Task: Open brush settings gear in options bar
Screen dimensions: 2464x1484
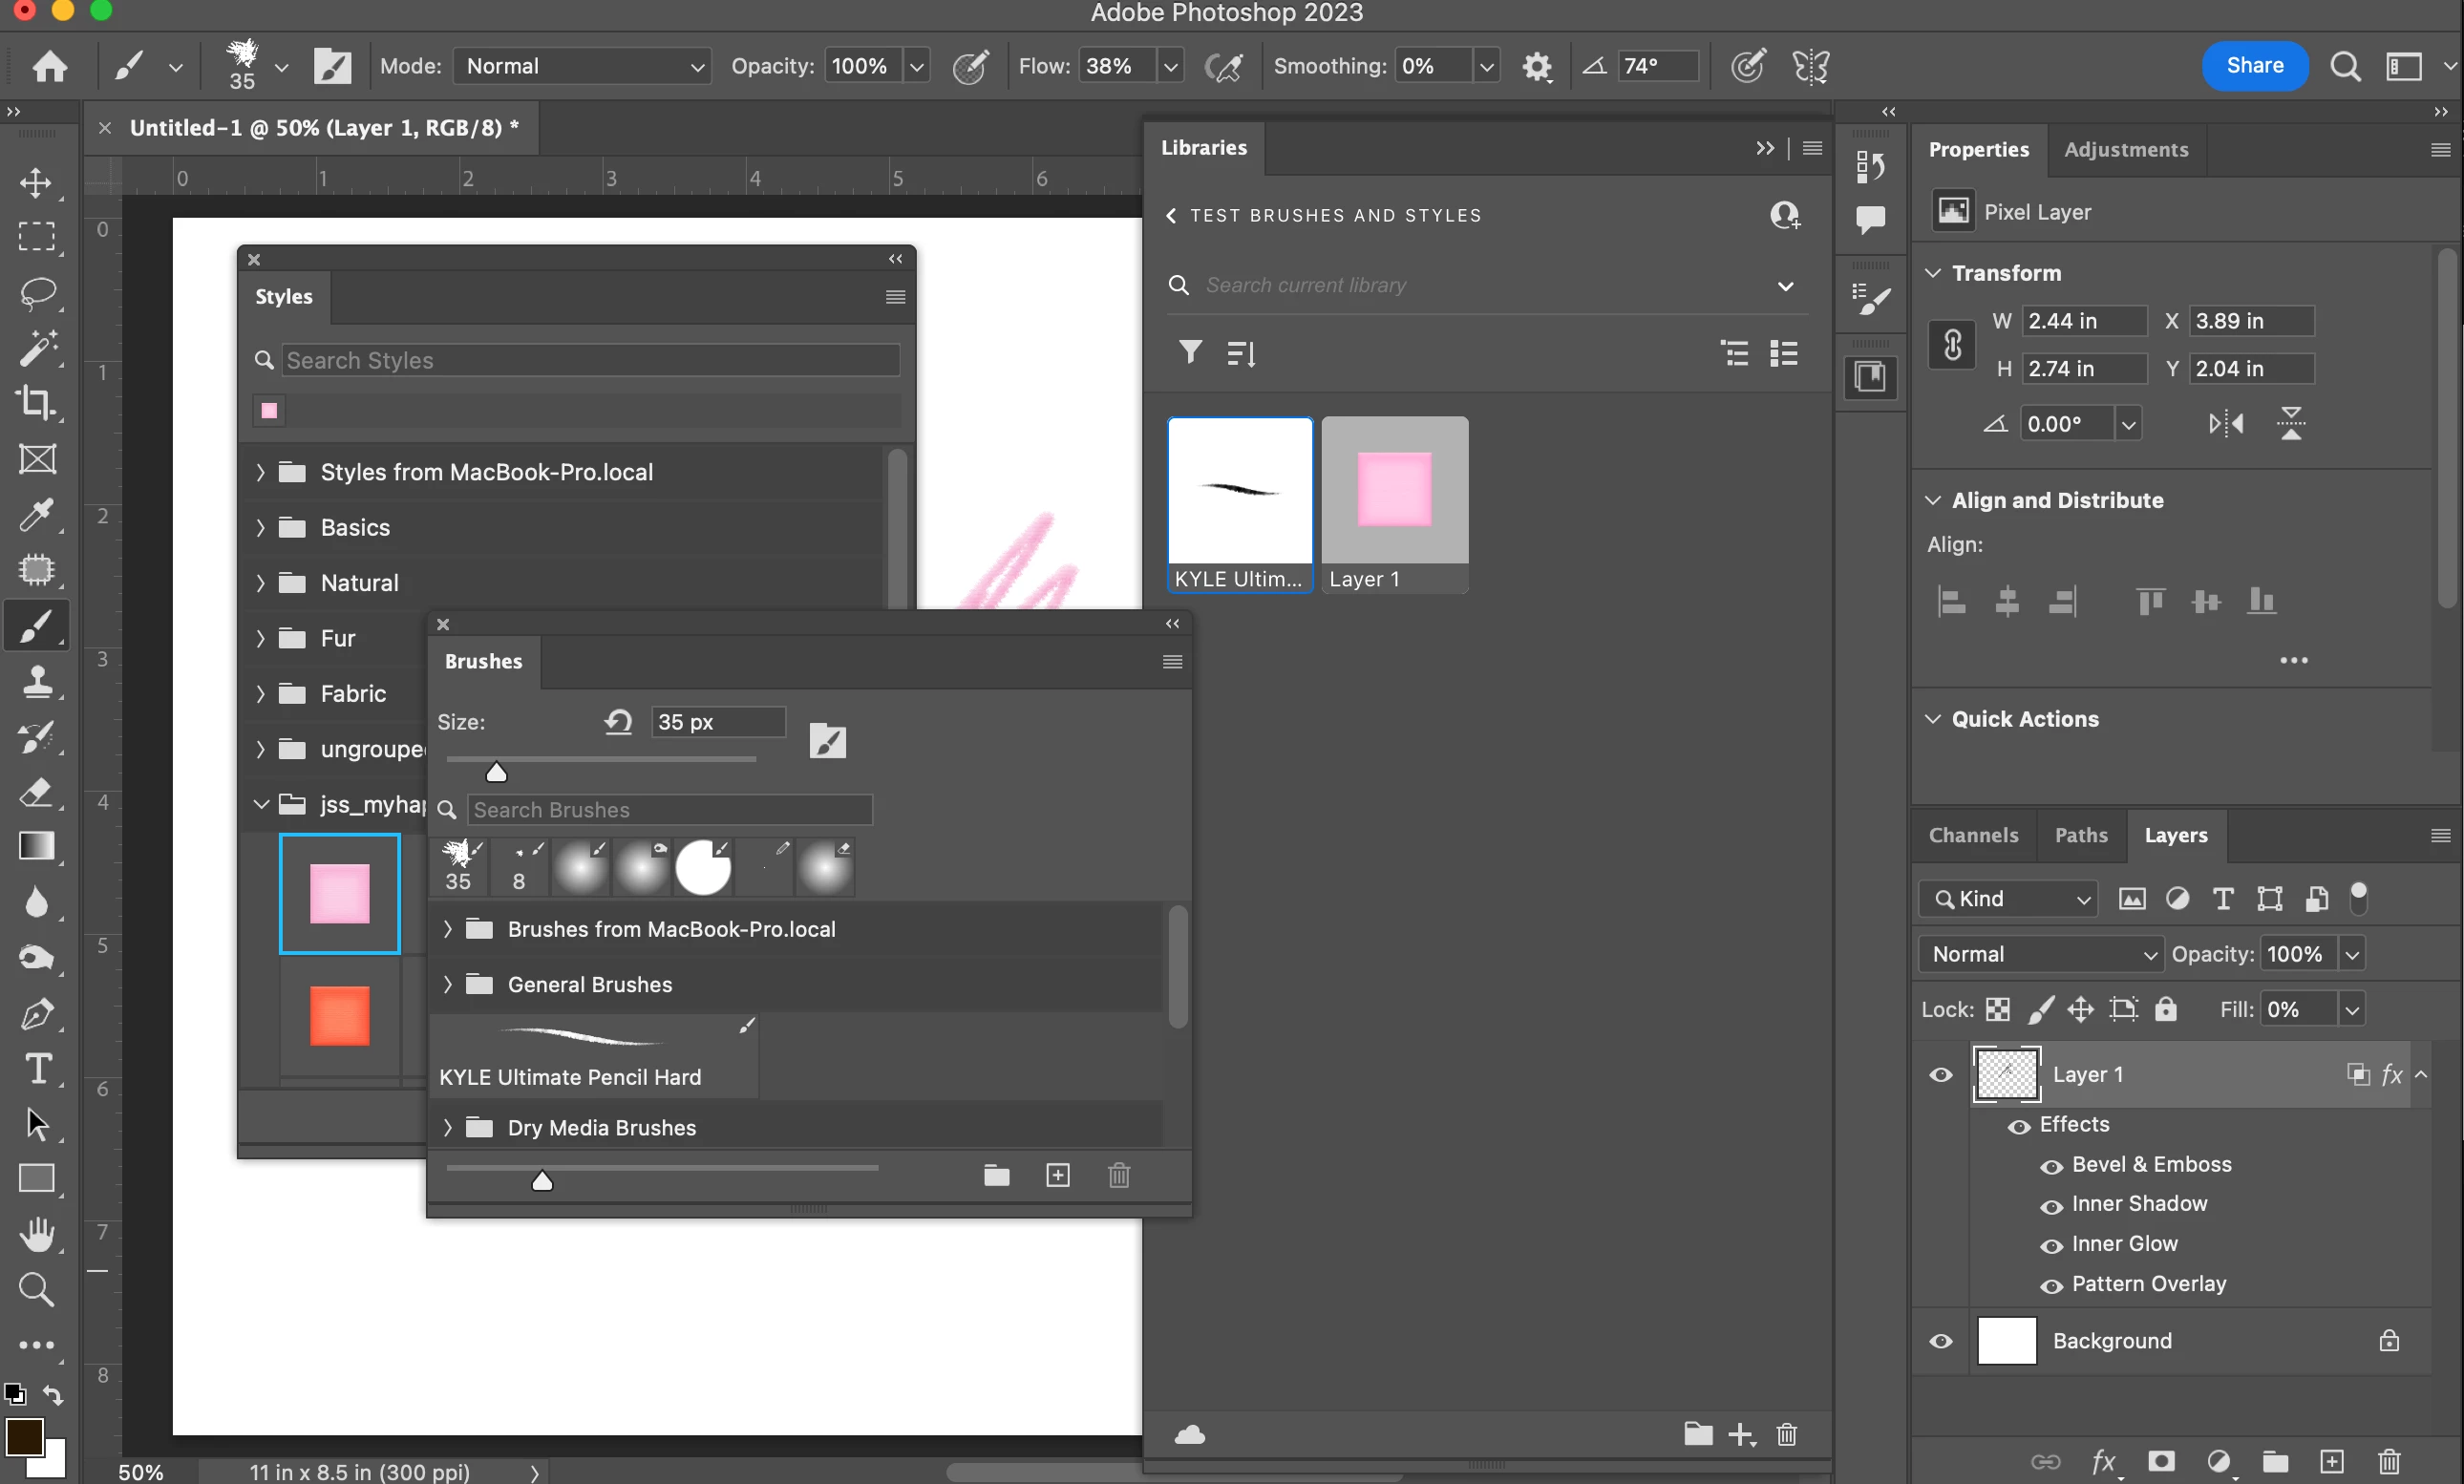Action: (x=1537, y=67)
